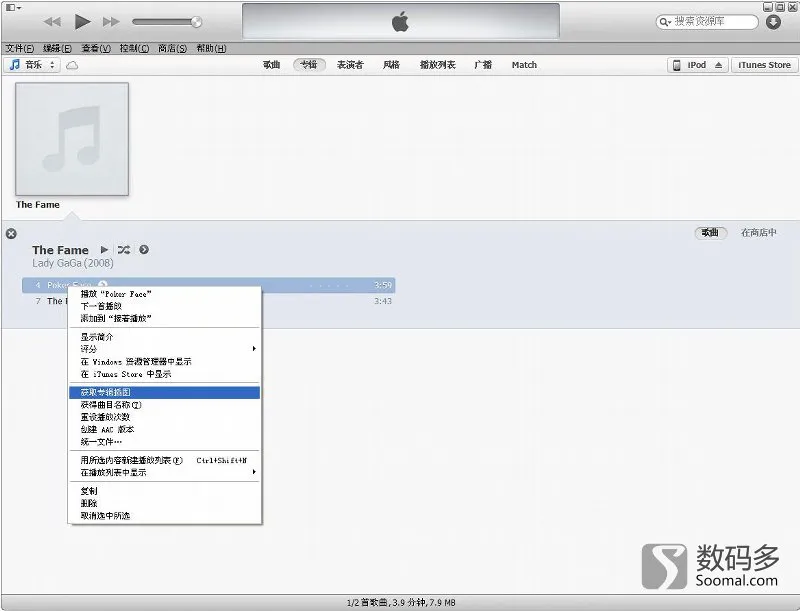Choose 添加到 "接着播放" menu entry
This screenshot has height=611, width=800.
tap(164, 318)
